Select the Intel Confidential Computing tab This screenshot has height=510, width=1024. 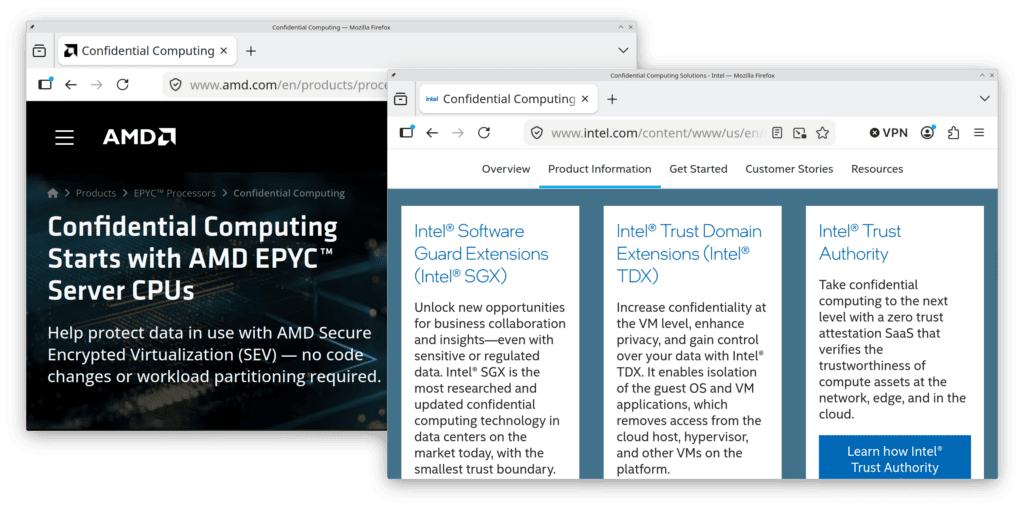click(x=507, y=99)
